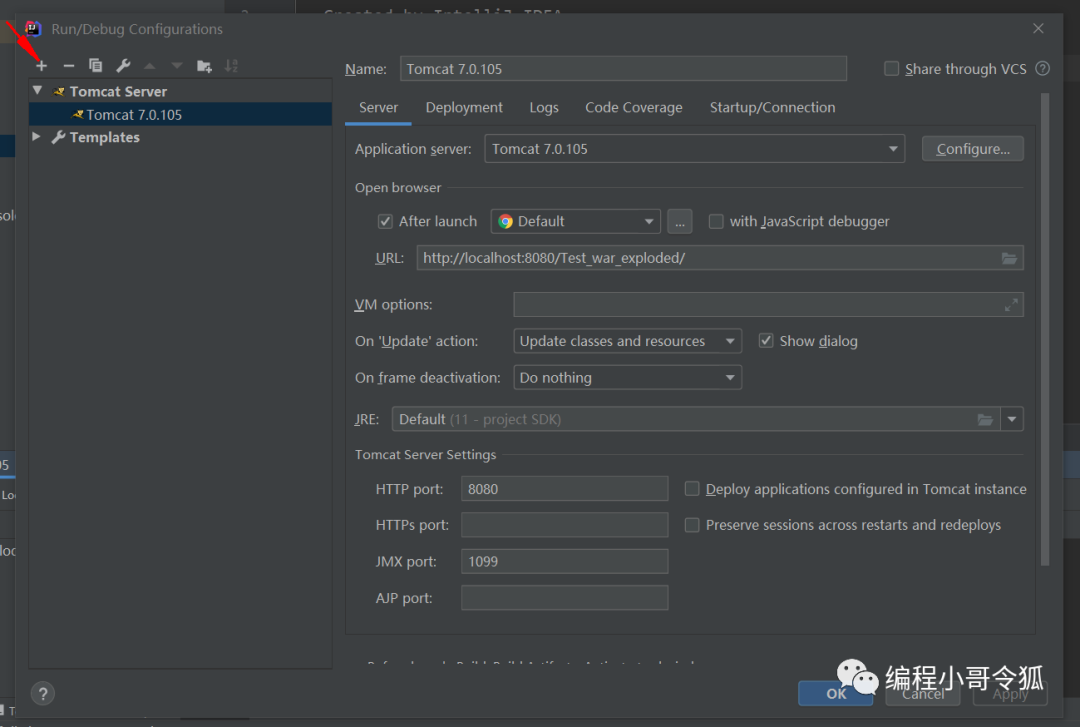Select the Tomcat 7.0.105 configuration item
This screenshot has height=727, width=1080.
tap(180, 114)
